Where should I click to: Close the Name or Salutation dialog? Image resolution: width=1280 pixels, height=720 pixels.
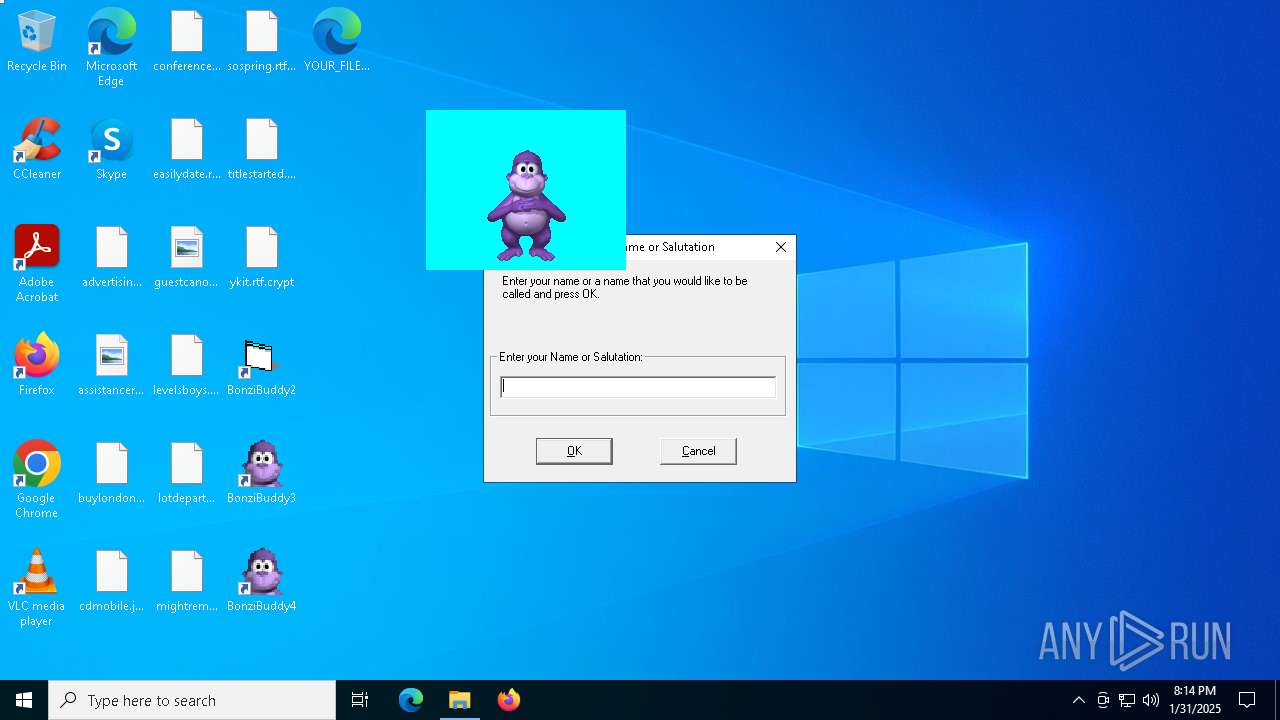(781, 247)
